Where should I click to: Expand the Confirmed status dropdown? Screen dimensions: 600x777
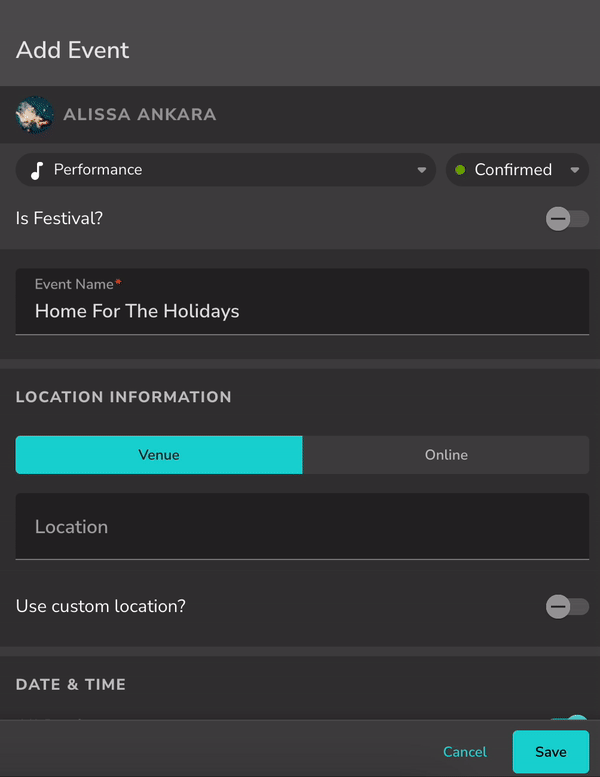[x=517, y=170]
